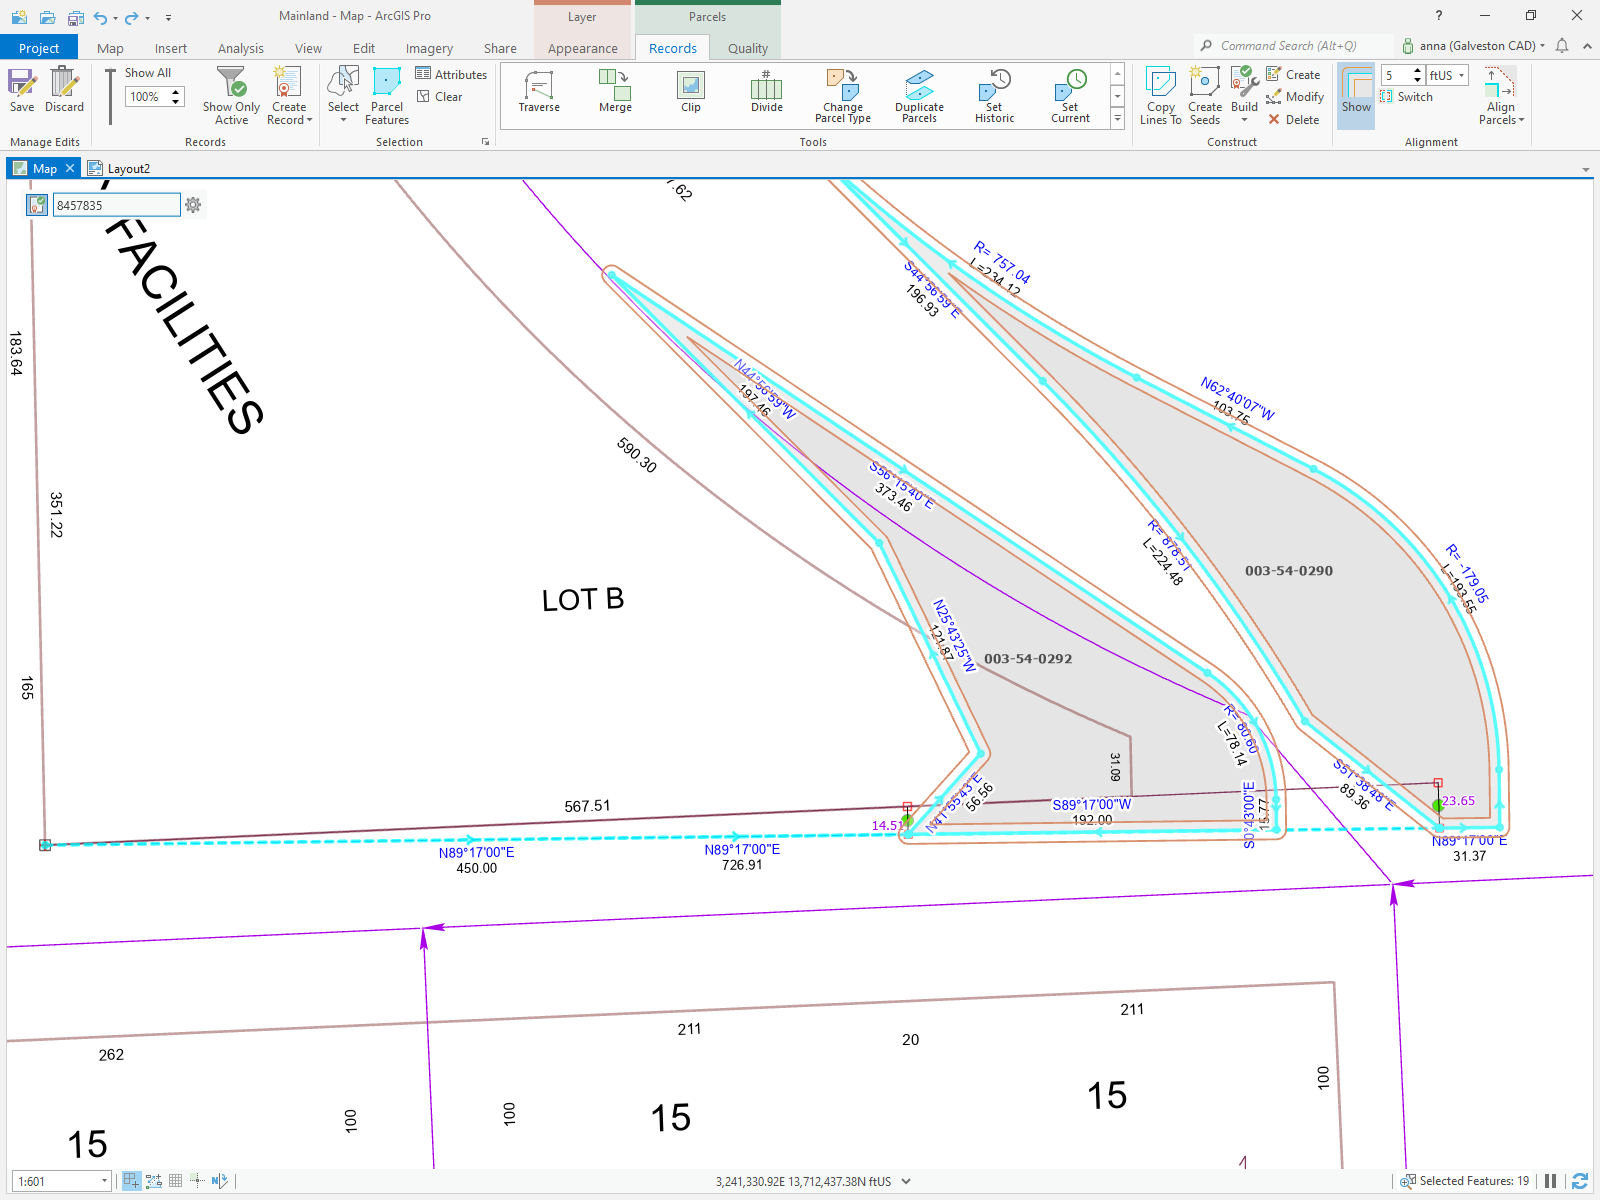Discard pending edits

(x=64, y=90)
